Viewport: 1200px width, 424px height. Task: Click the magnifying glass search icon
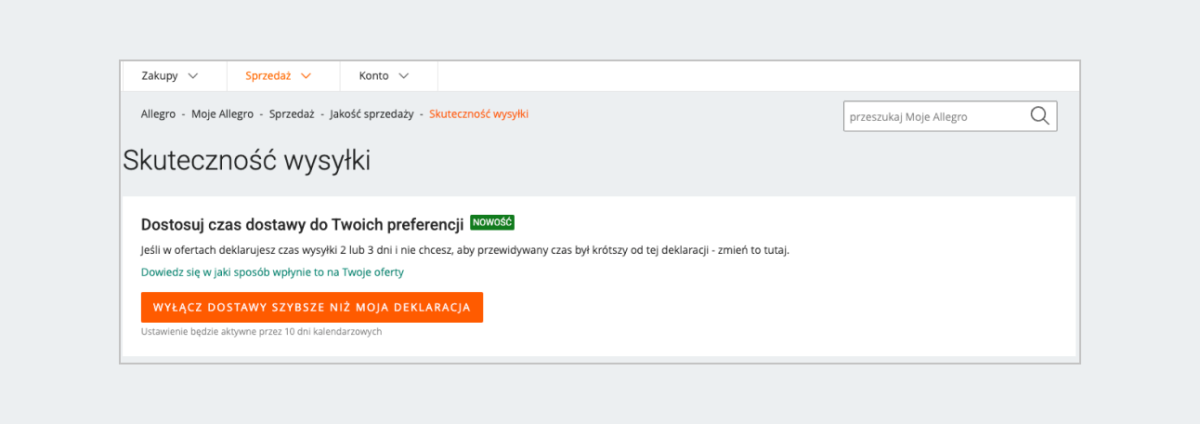[1040, 116]
